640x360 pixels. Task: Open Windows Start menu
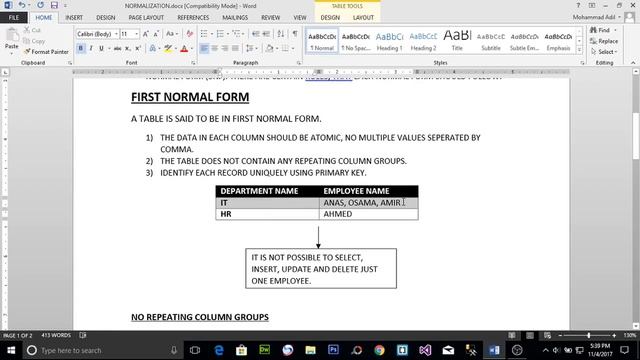[x=11, y=350]
